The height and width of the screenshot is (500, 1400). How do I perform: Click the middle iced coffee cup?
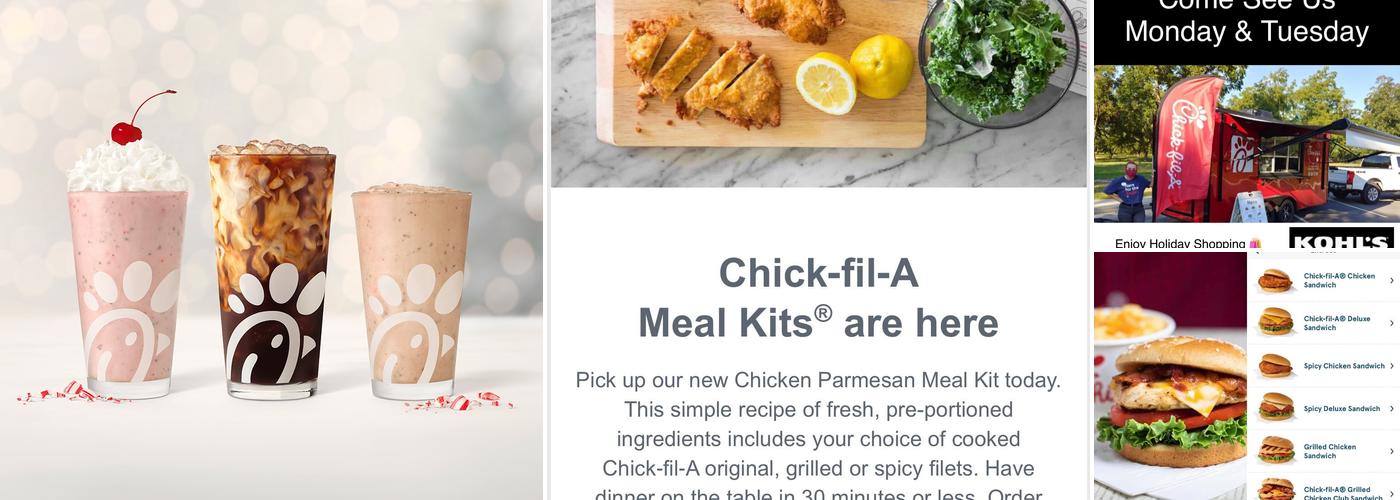point(272,270)
